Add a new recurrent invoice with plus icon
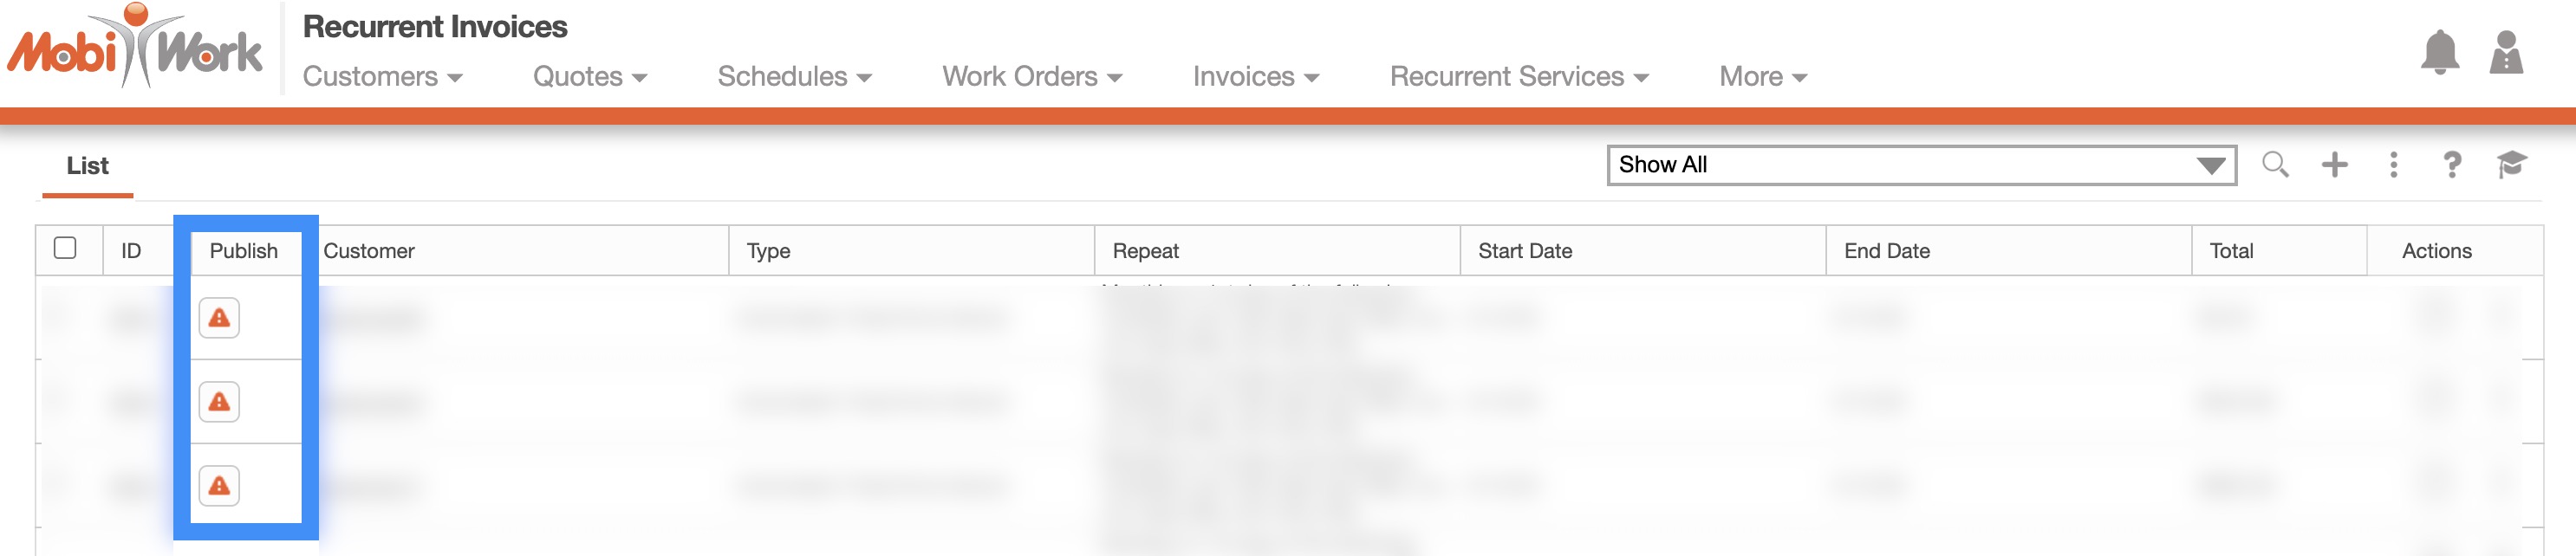This screenshot has width=2576, height=556. pyautogui.click(x=2334, y=165)
